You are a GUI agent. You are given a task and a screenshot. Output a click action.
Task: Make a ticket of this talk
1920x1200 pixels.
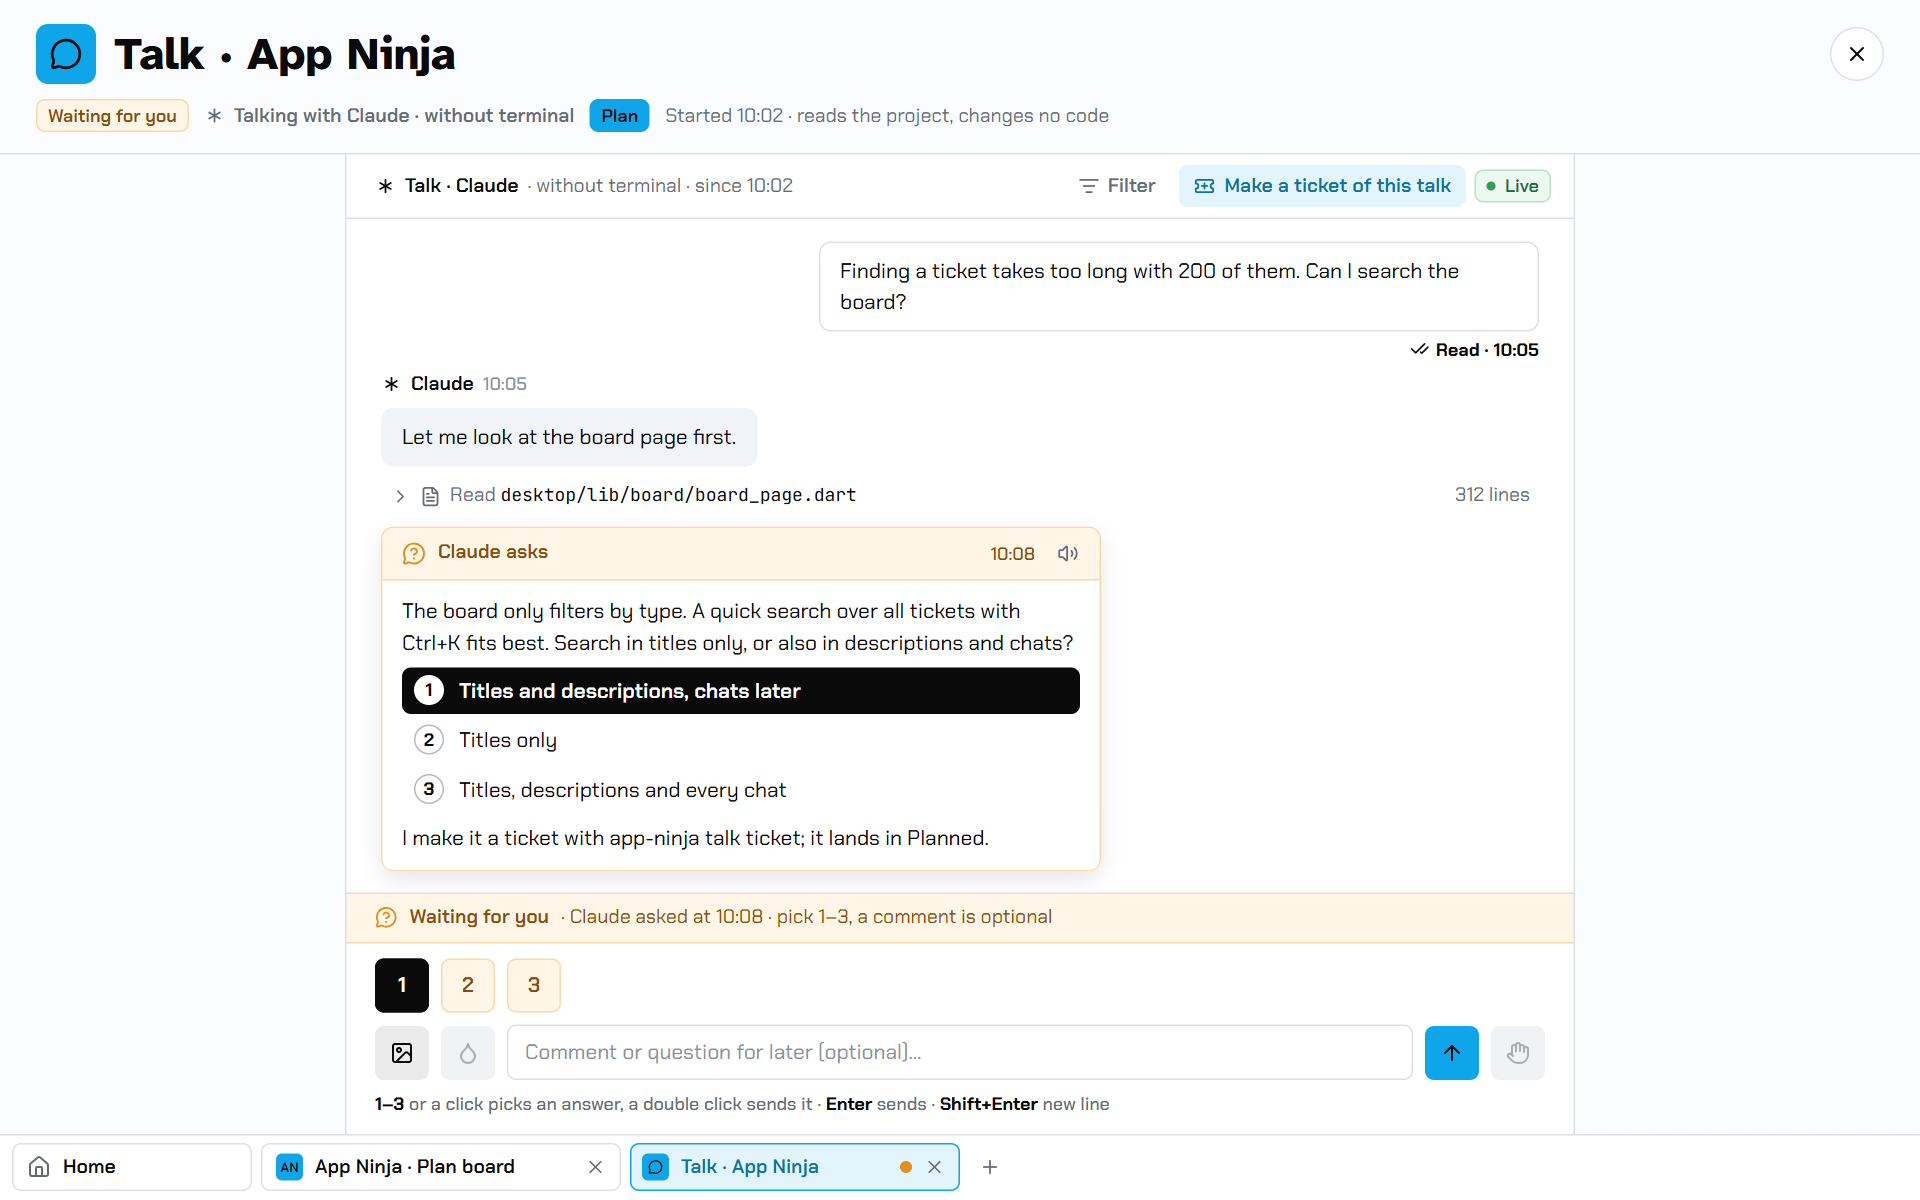[1322, 186]
